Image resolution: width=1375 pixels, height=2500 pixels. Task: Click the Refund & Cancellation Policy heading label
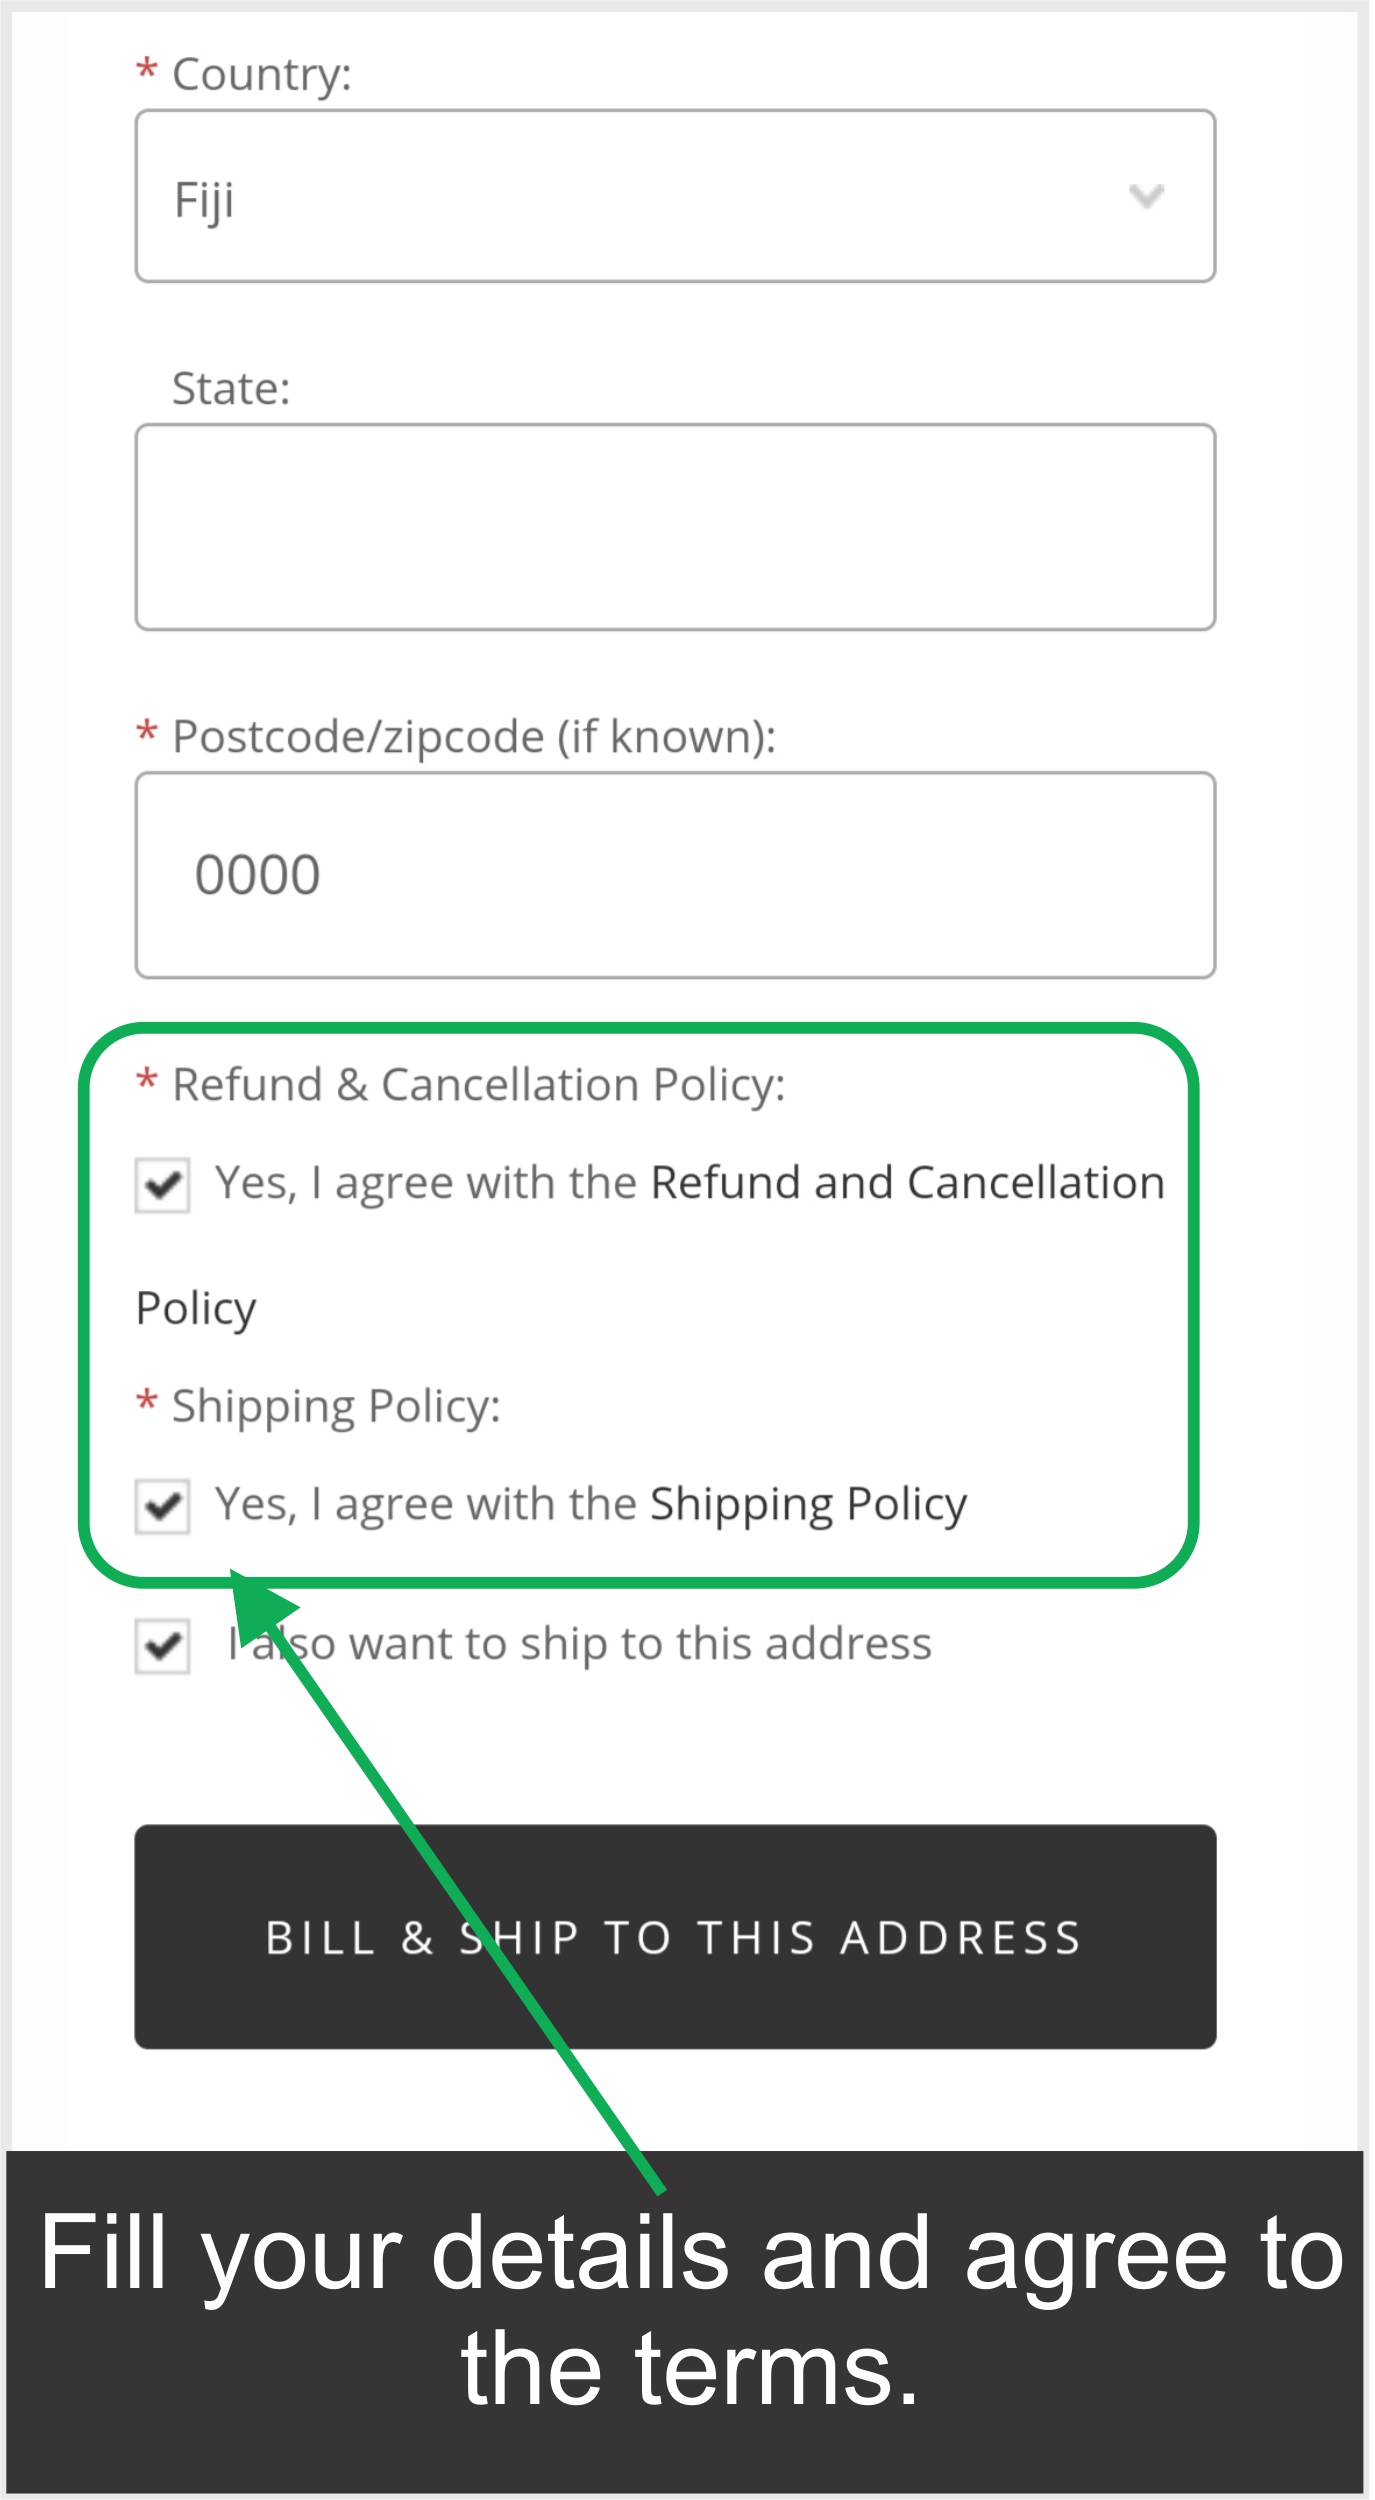tap(478, 1085)
